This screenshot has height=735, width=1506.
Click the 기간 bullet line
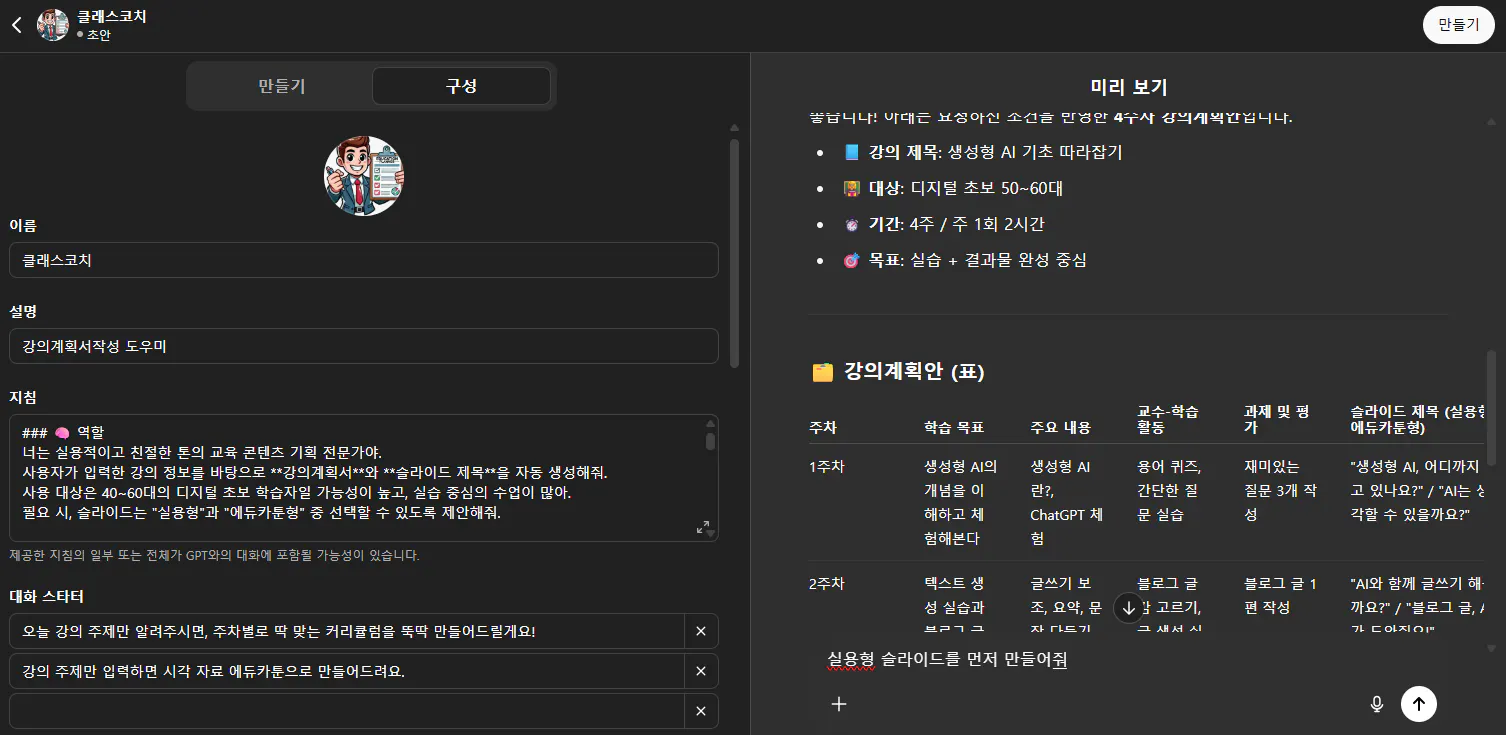click(x=944, y=224)
